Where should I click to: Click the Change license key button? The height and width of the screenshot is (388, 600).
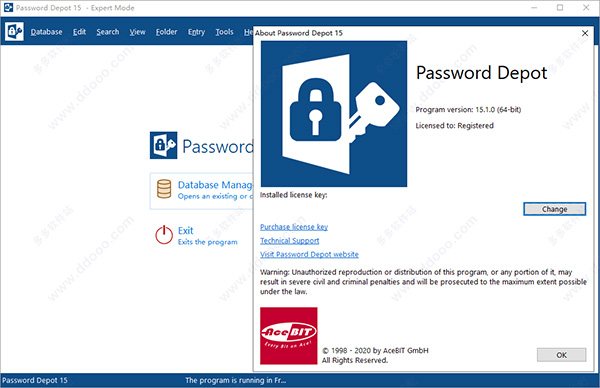[554, 209]
